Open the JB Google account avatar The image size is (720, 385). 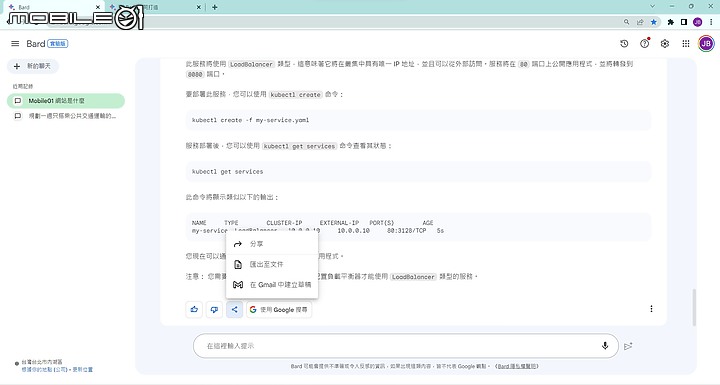(706, 44)
